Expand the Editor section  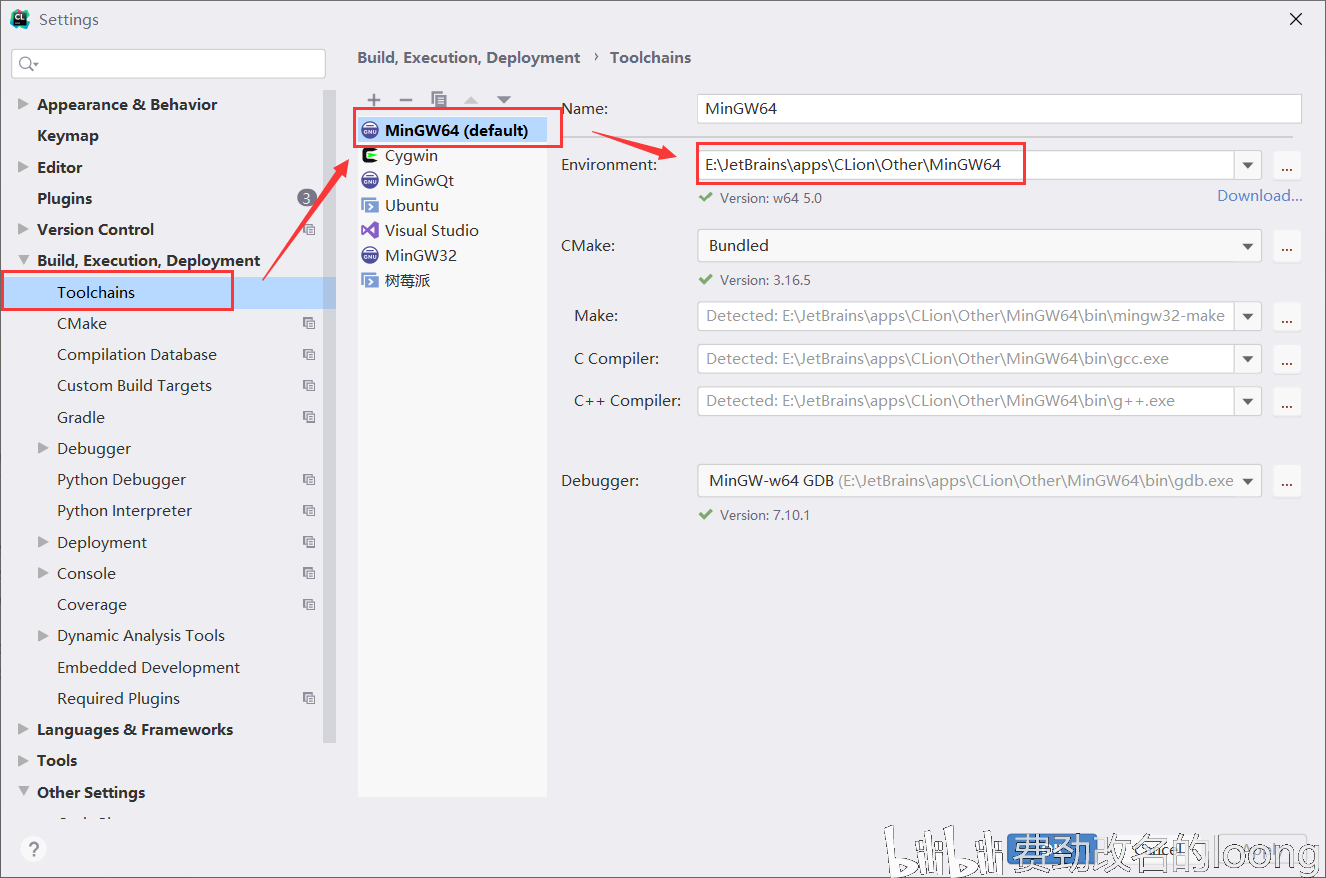tap(23, 167)
